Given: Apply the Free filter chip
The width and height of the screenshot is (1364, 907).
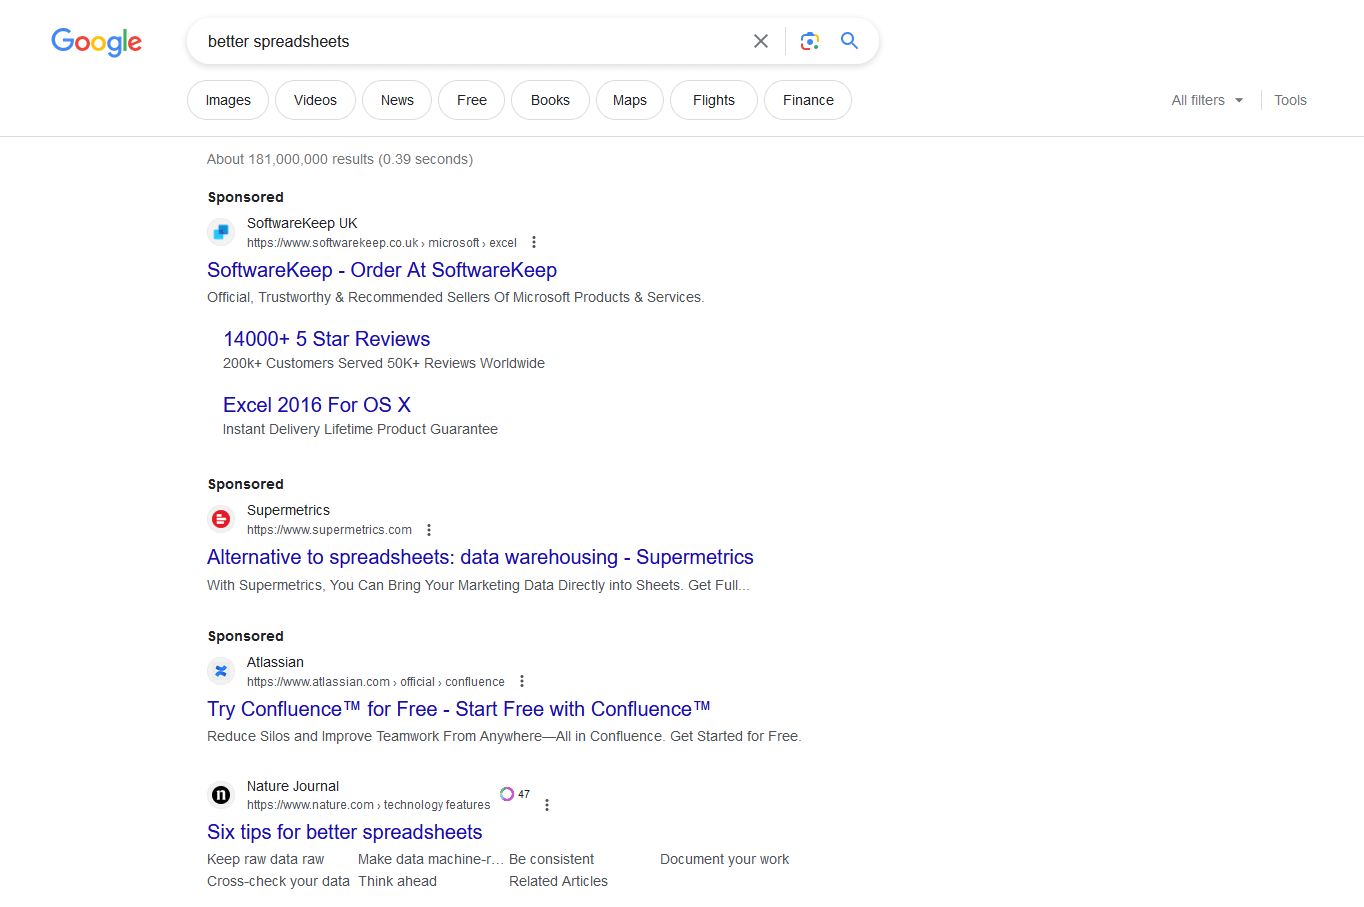Looking at the screenshot, I should click(x=472, y=100).
